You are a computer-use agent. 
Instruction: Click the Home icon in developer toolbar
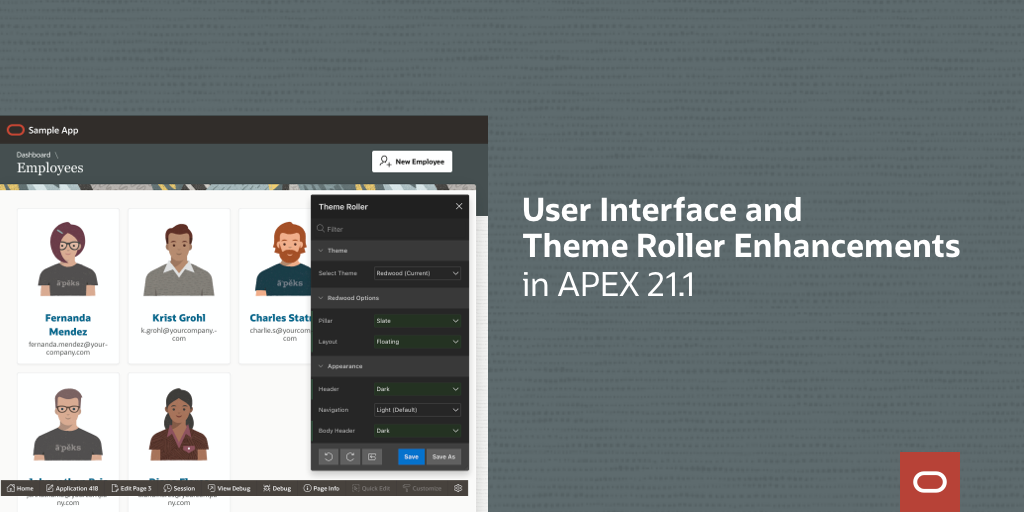tap(20, 488)
